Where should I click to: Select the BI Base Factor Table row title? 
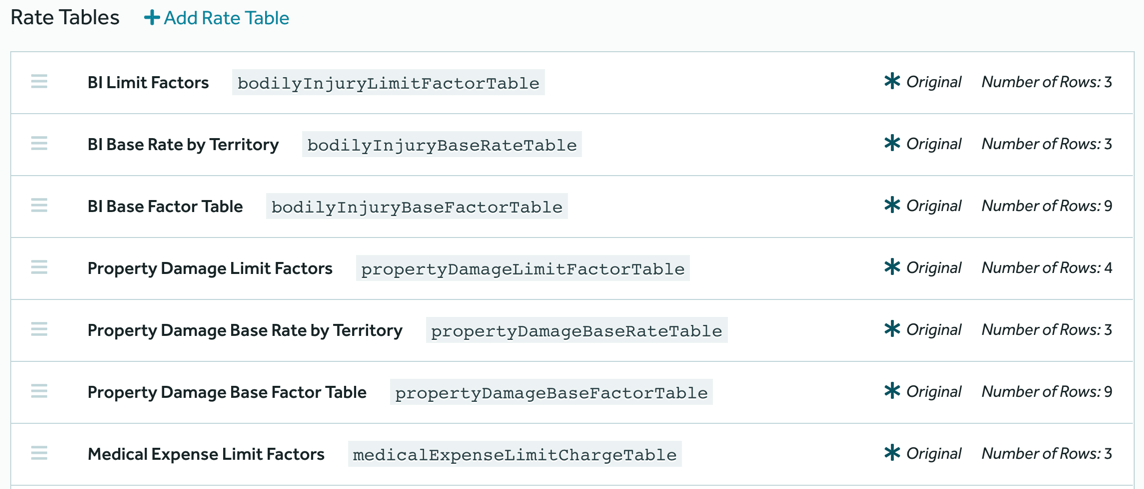[x=165, y=206]
